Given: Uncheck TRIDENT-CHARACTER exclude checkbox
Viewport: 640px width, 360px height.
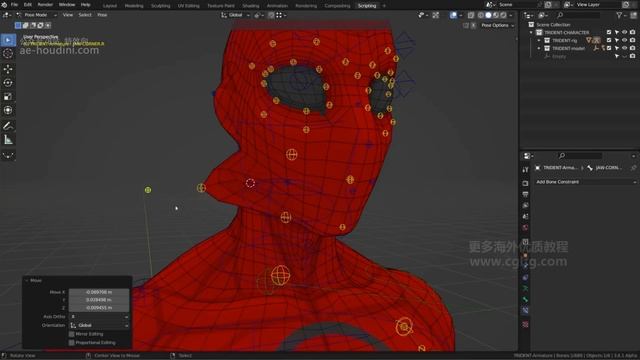Looking at the screenshot, I should pos(609,32).
